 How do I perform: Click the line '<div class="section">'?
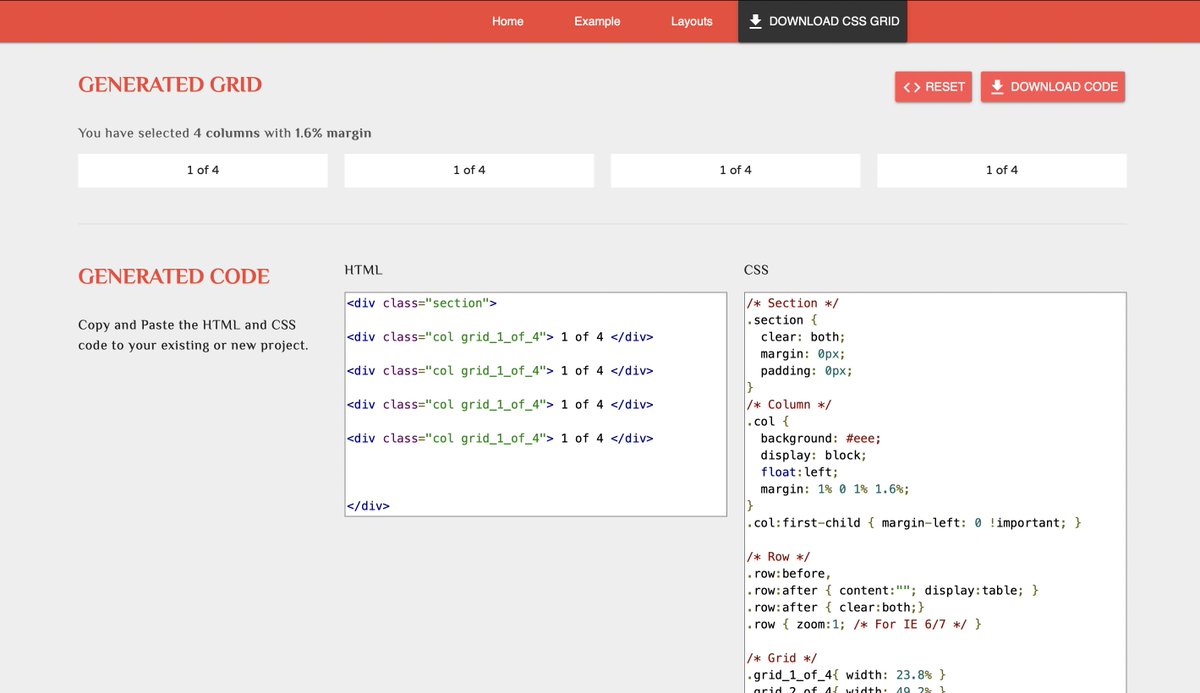pyautogui.click(x=422, y=303)
